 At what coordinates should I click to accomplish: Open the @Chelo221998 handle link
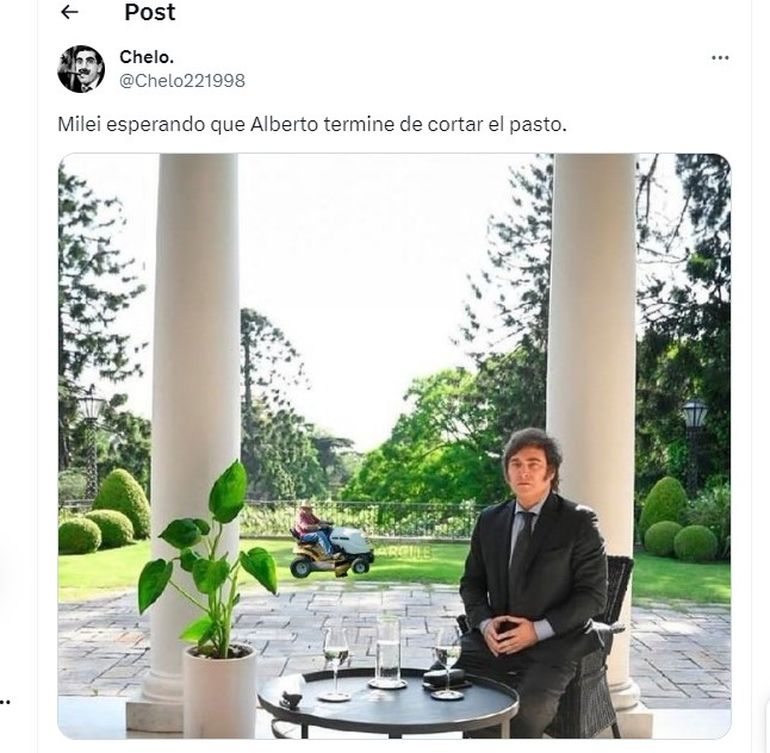tap(182, 81)
